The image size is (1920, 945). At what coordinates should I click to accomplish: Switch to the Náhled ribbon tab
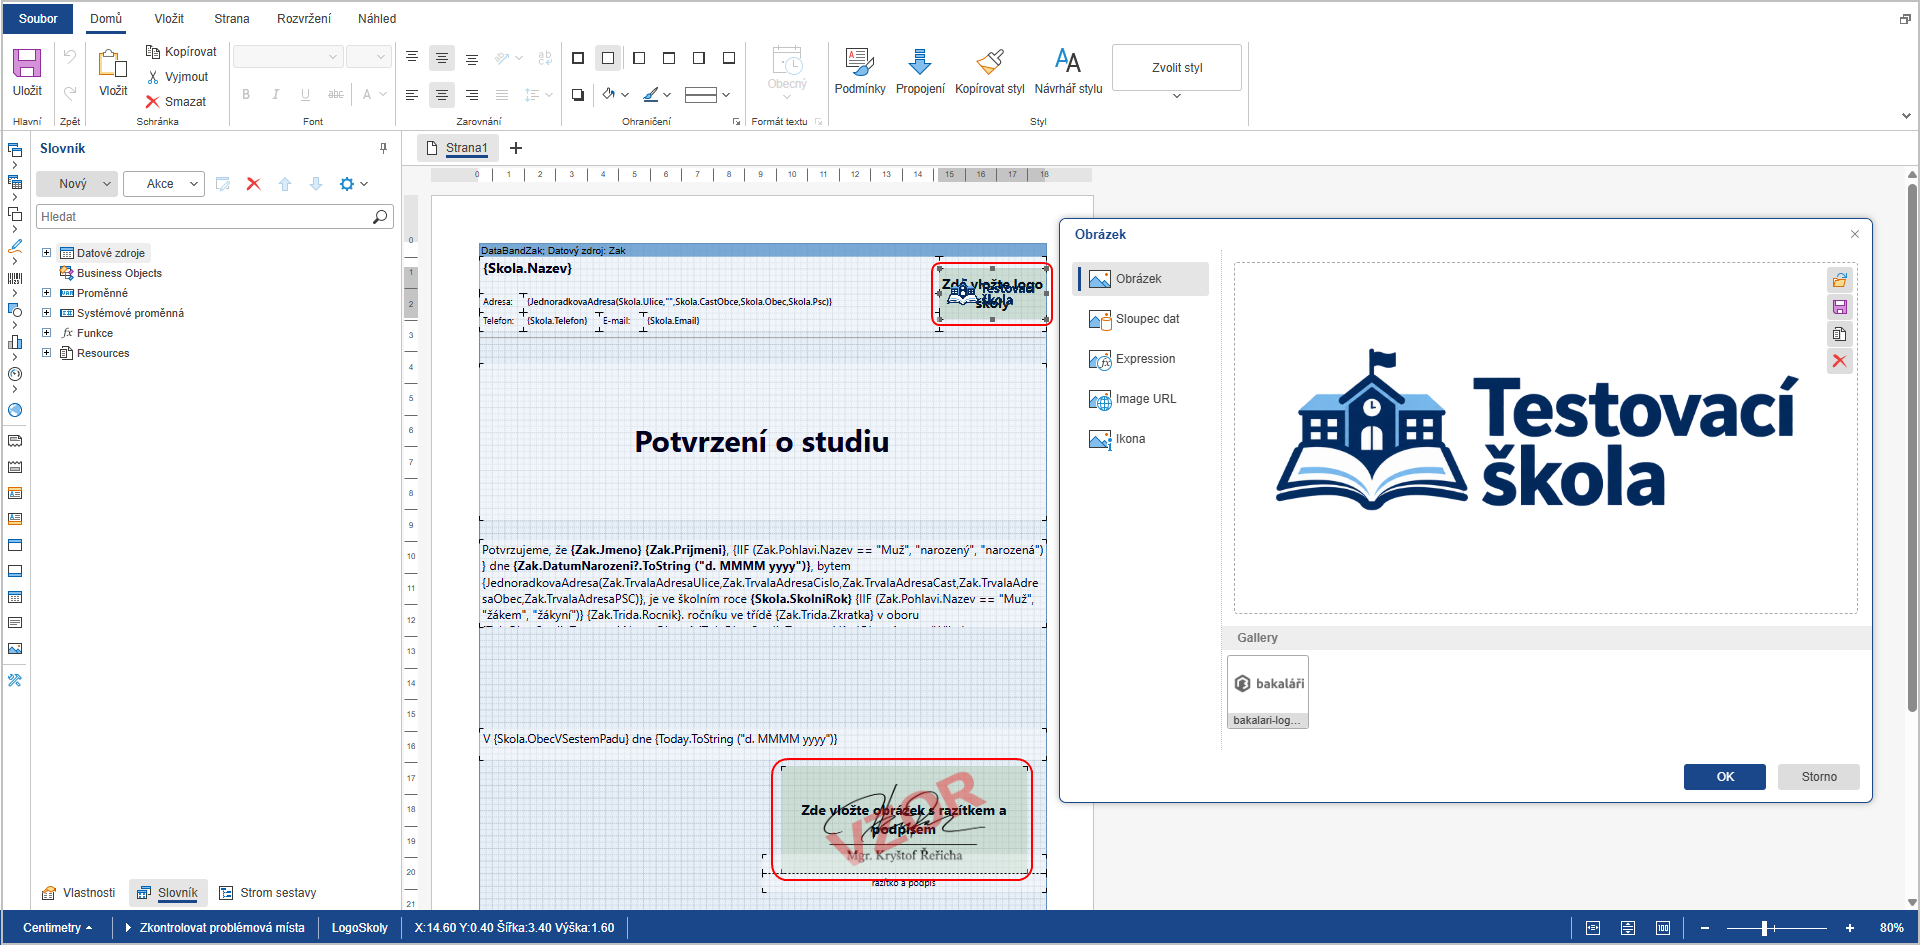click(377, 19)
